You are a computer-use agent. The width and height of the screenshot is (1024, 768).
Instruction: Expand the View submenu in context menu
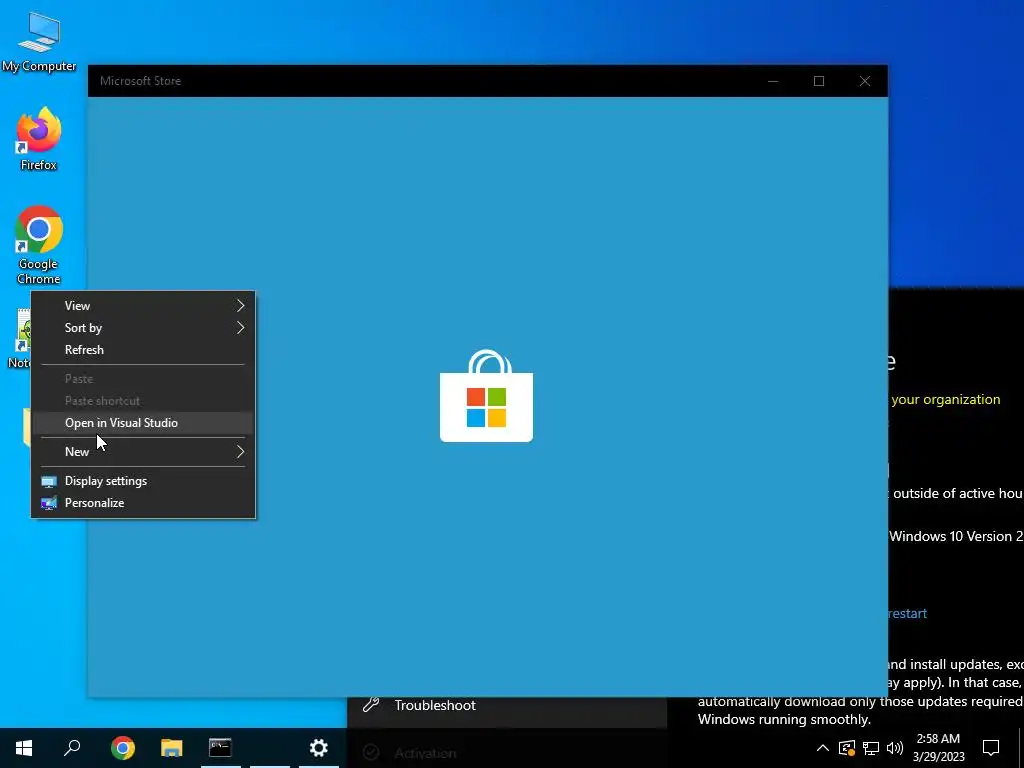[143, 306]
